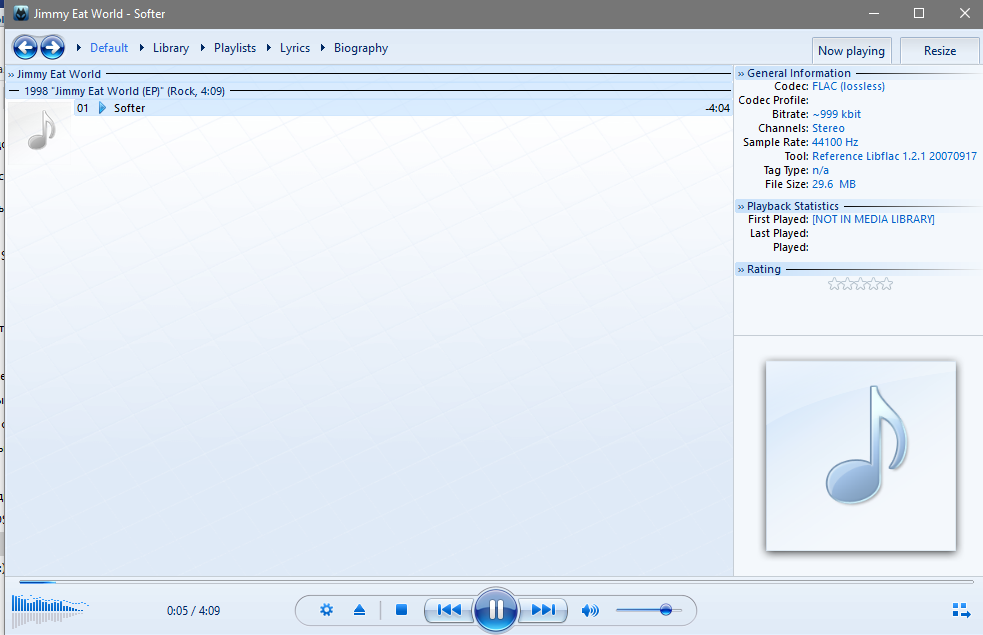Select the track Softer in the playlist
This screenshot has height=635, width=983.
[402, 108]
